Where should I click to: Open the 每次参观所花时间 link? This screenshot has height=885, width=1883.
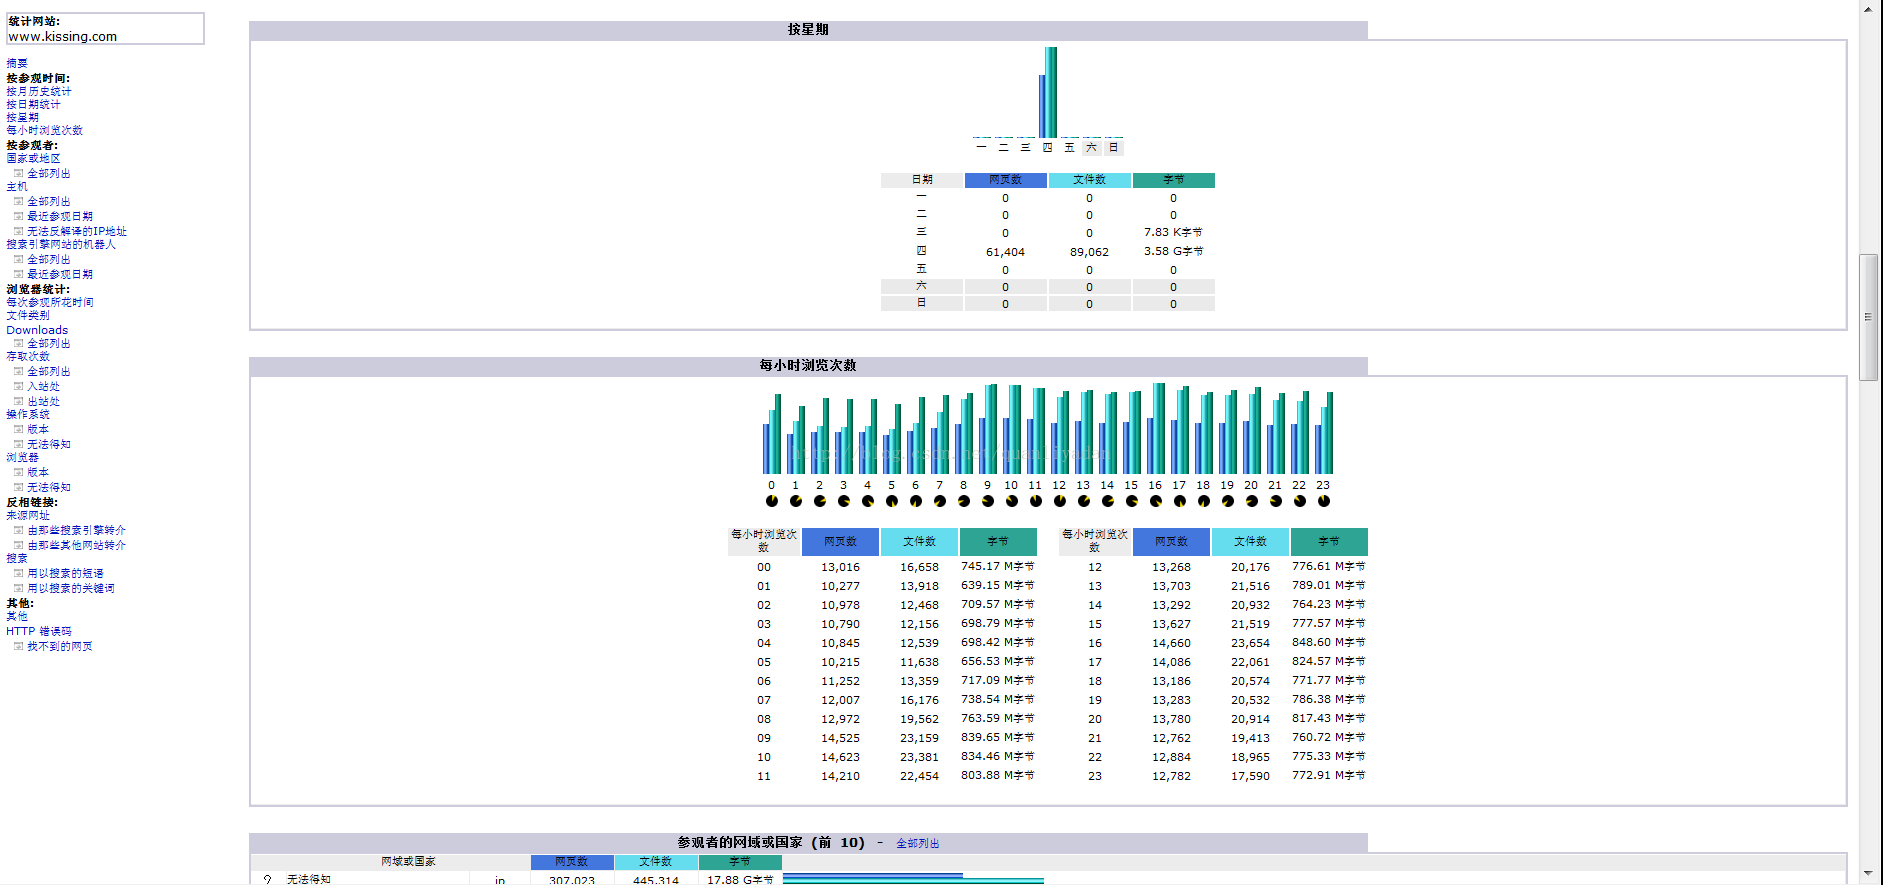(x=50, y=302)
